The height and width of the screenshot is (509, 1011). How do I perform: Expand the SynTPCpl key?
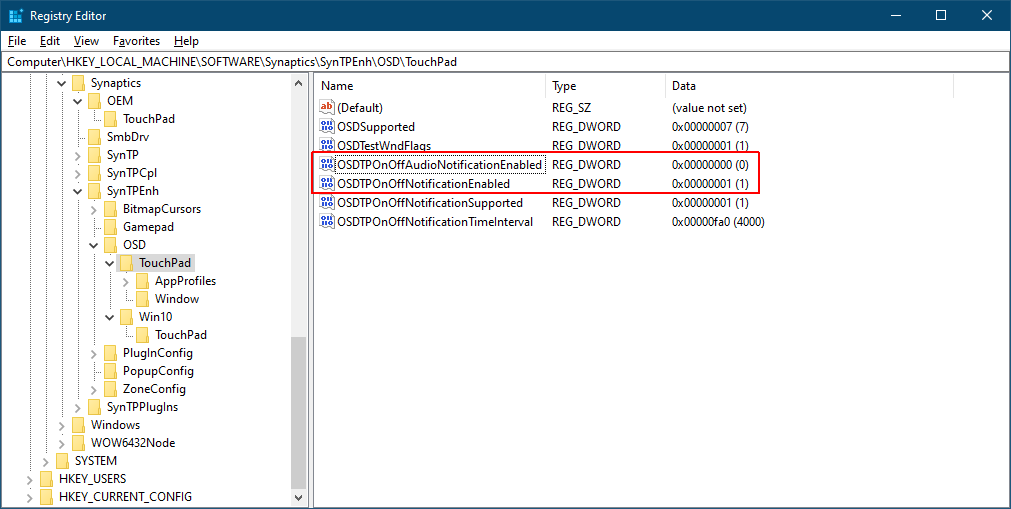pos(77,174)
